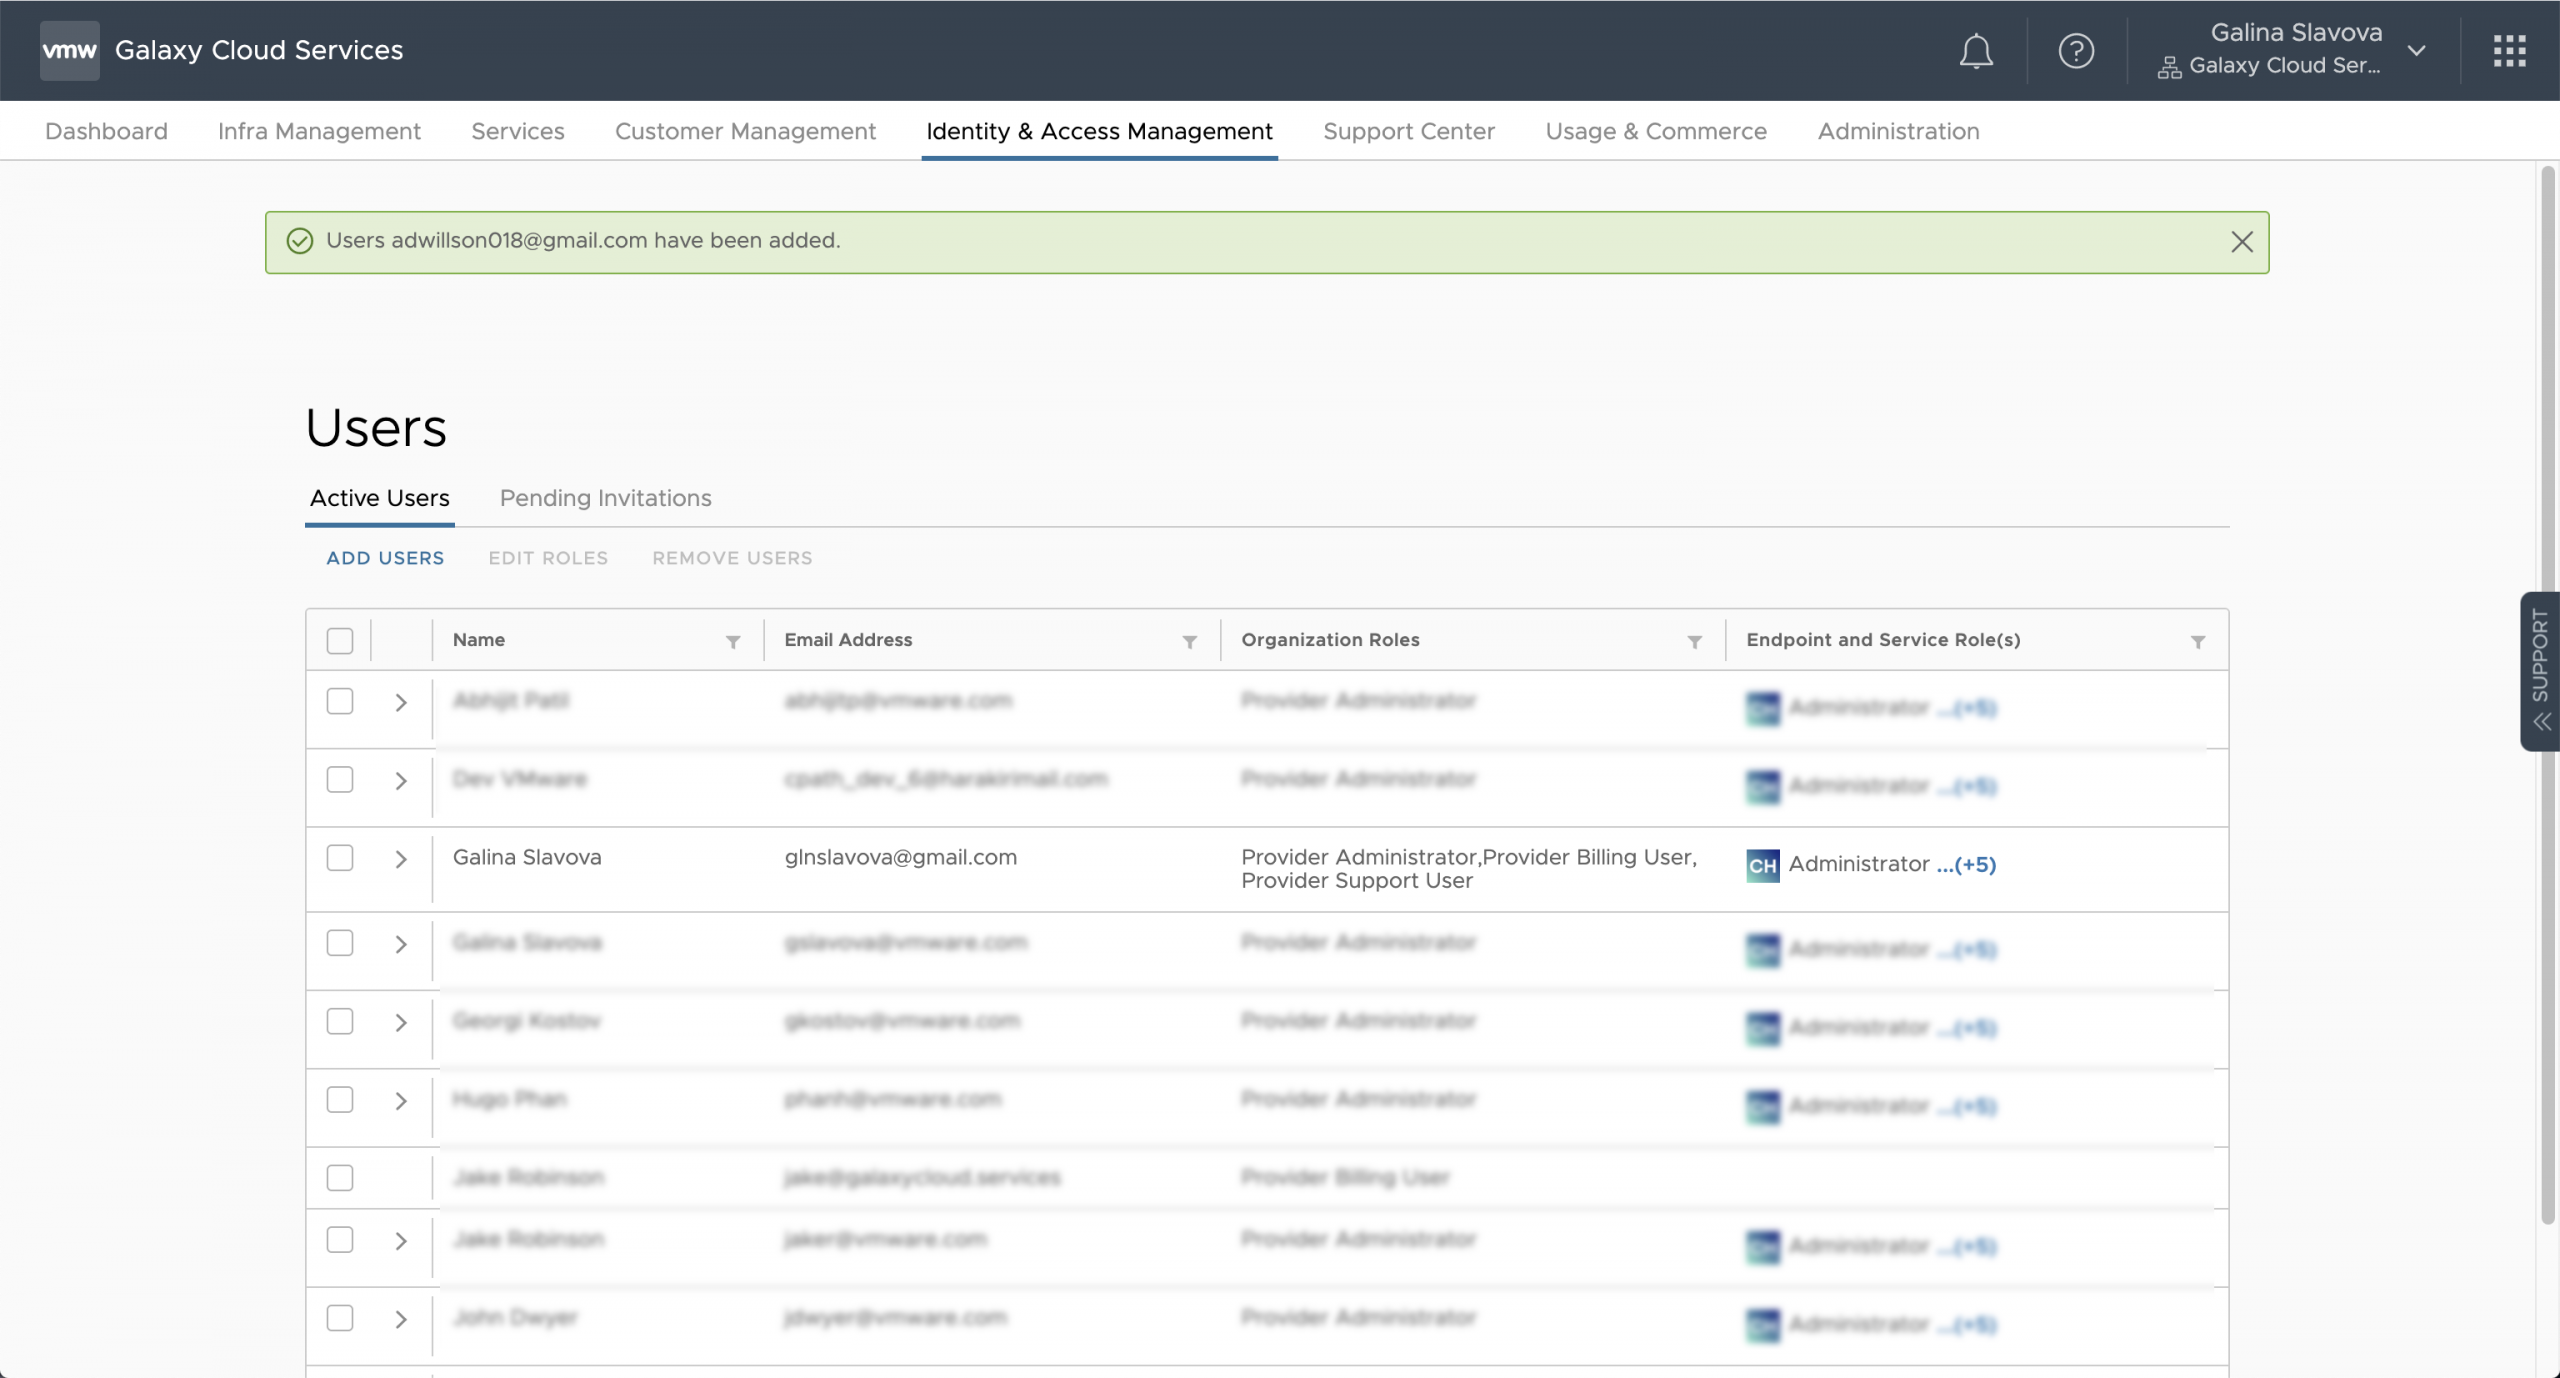Open the Customer Management menu
This screenshot has width=2560, height=1378.
pos(745,131)
